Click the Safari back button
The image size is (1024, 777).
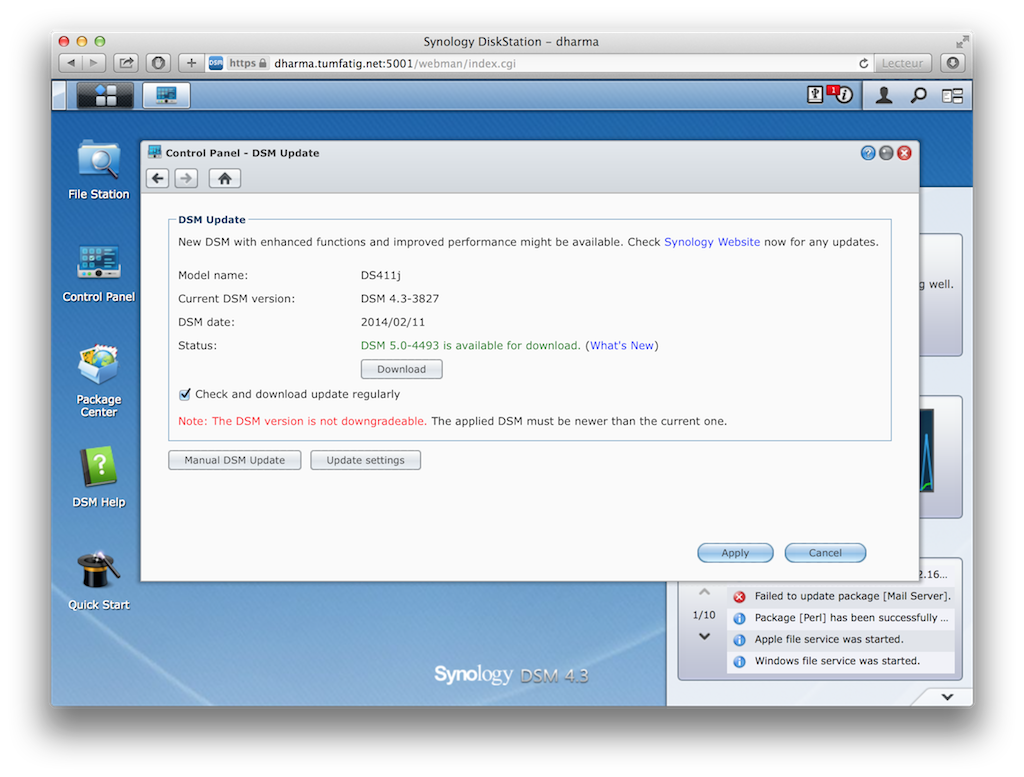[71, 63]
